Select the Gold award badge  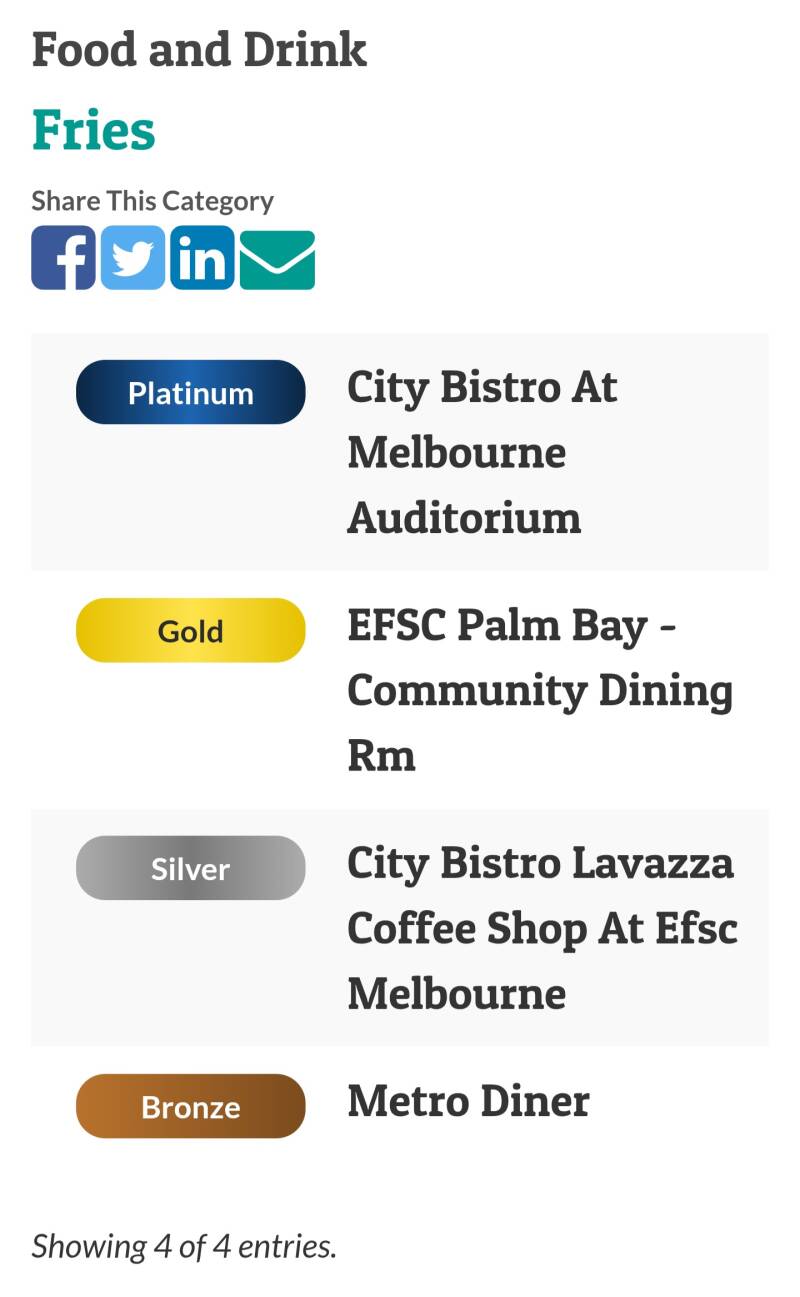(190, 630)
